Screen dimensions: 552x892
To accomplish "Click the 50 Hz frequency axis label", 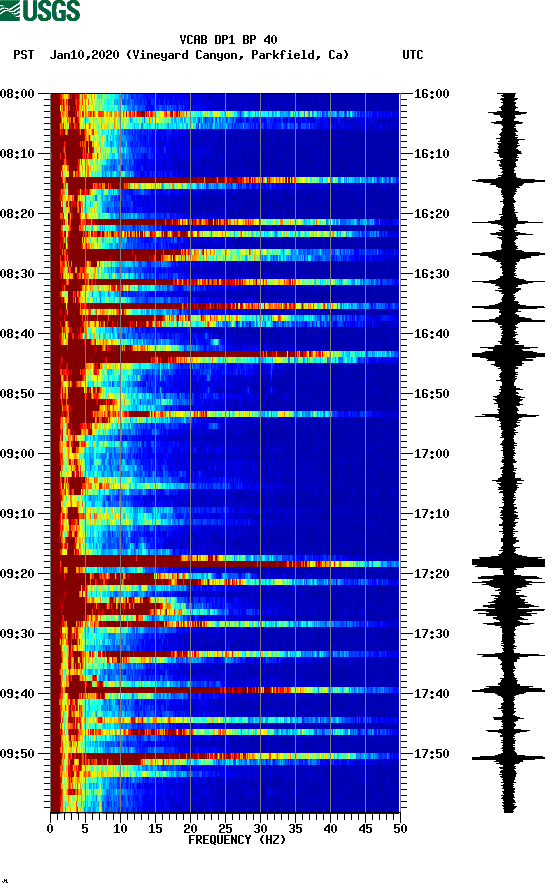I will [x=400, y=828].
